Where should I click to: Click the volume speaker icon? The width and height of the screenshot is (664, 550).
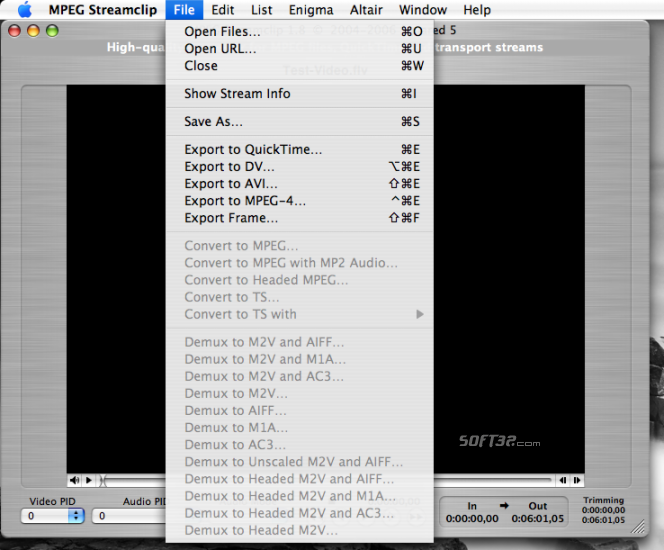(x=75, y=480)
